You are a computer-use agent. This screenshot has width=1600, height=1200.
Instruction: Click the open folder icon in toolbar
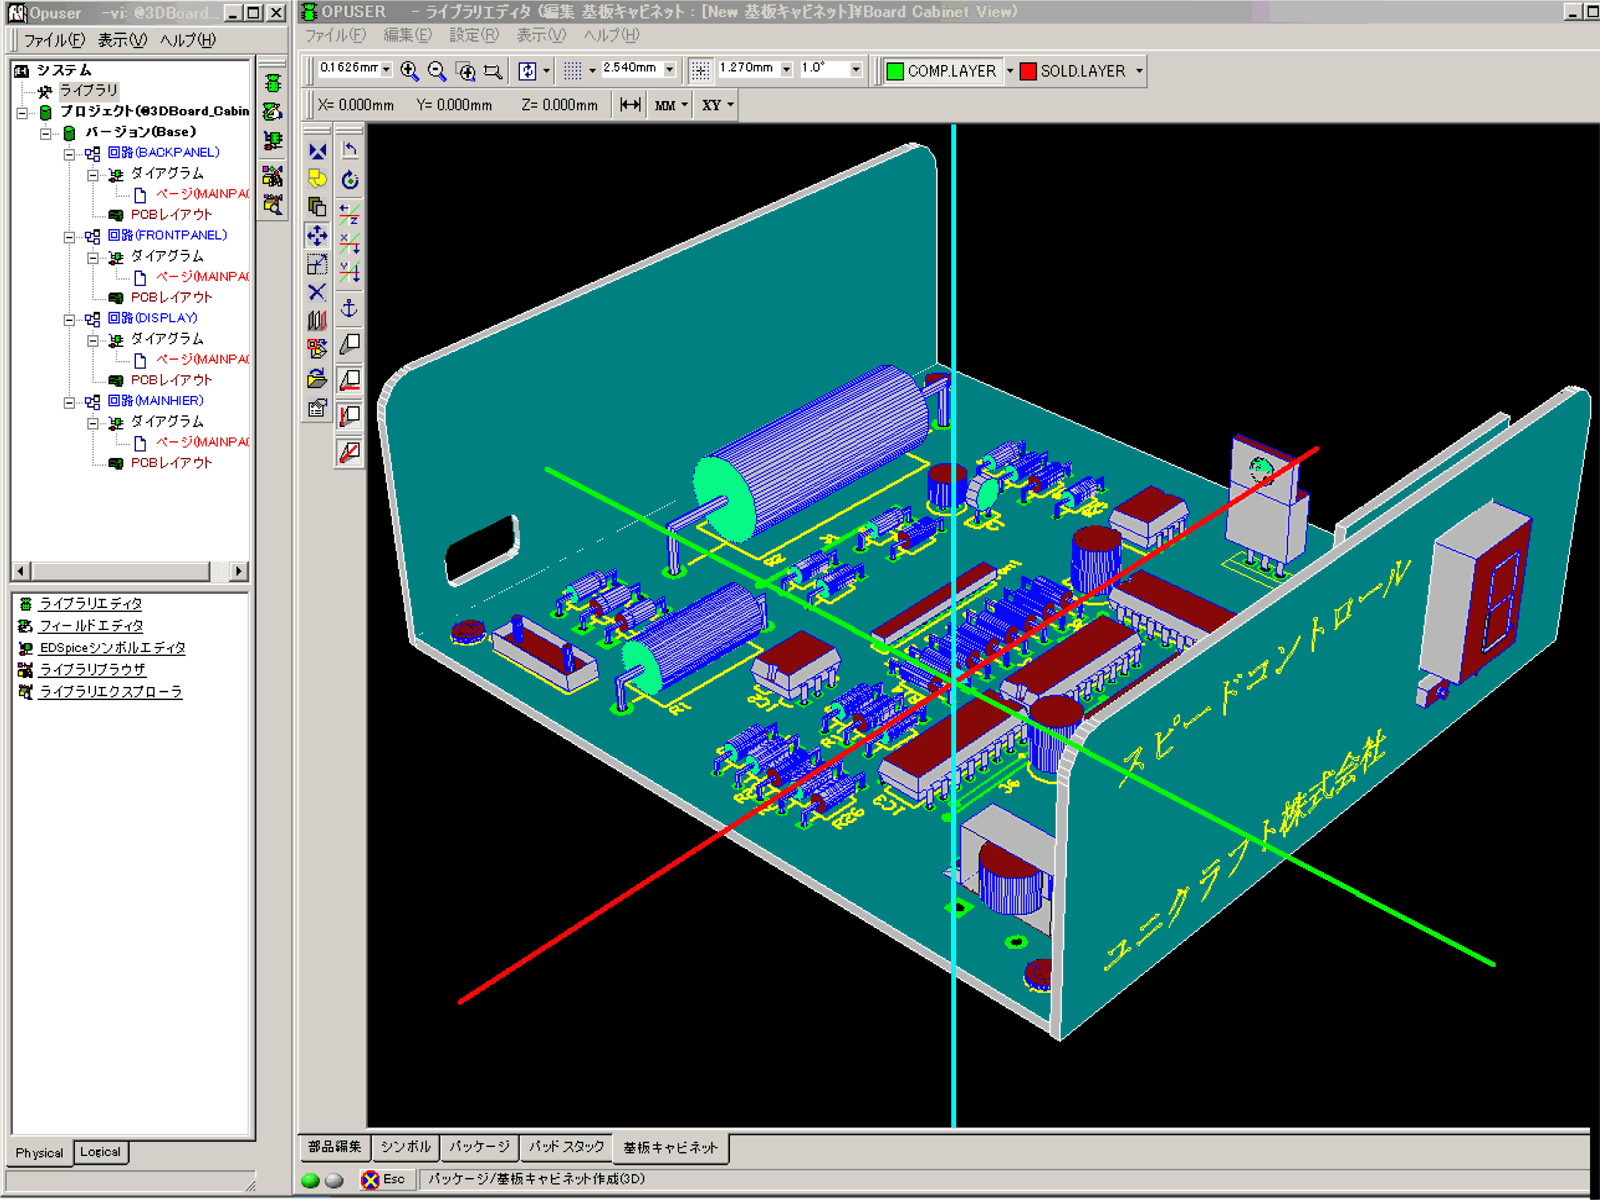[317, 379]
